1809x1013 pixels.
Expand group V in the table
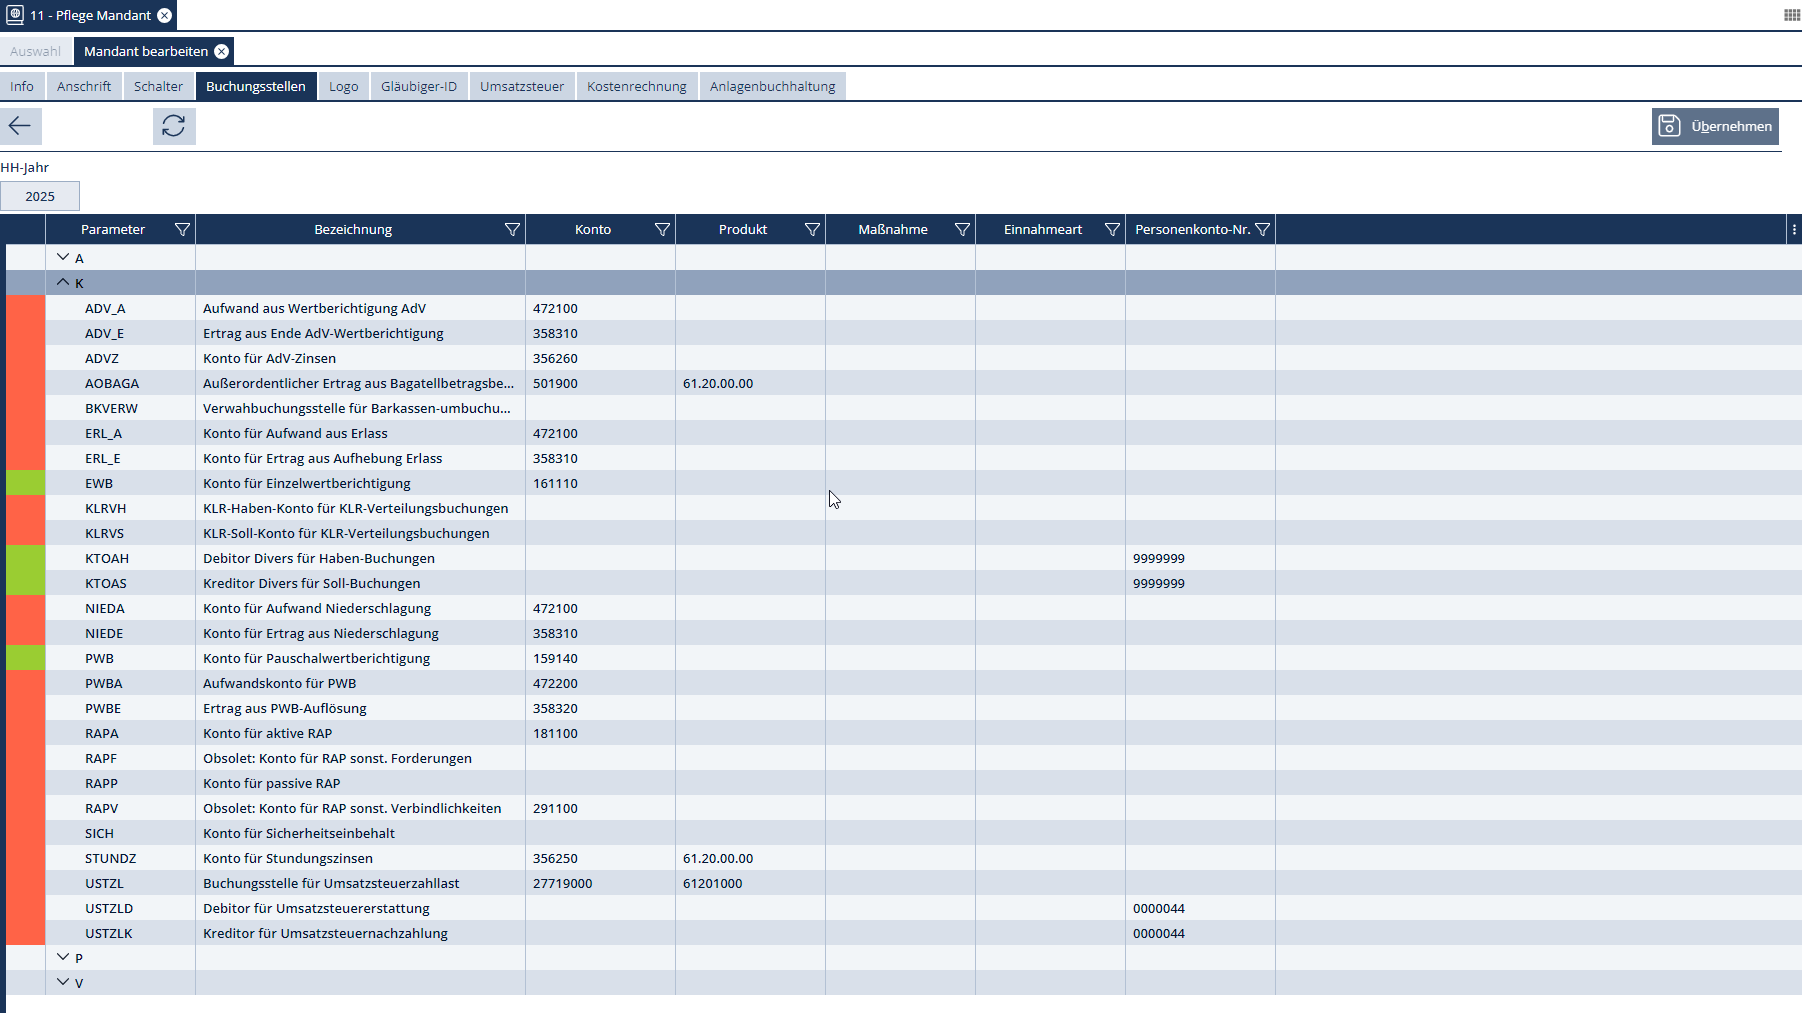(63, 983)
